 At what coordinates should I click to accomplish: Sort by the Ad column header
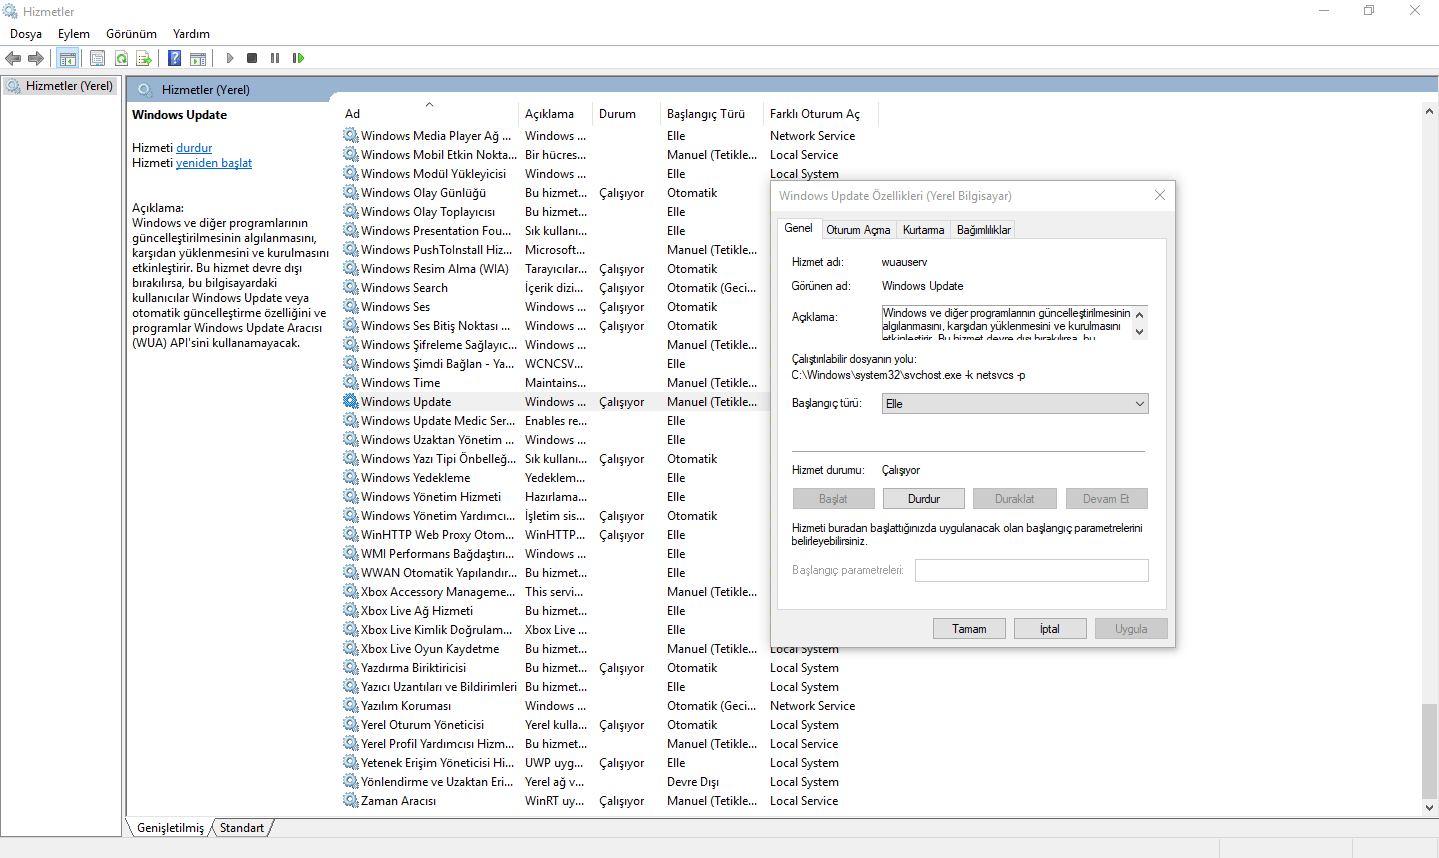coord(429,114)
